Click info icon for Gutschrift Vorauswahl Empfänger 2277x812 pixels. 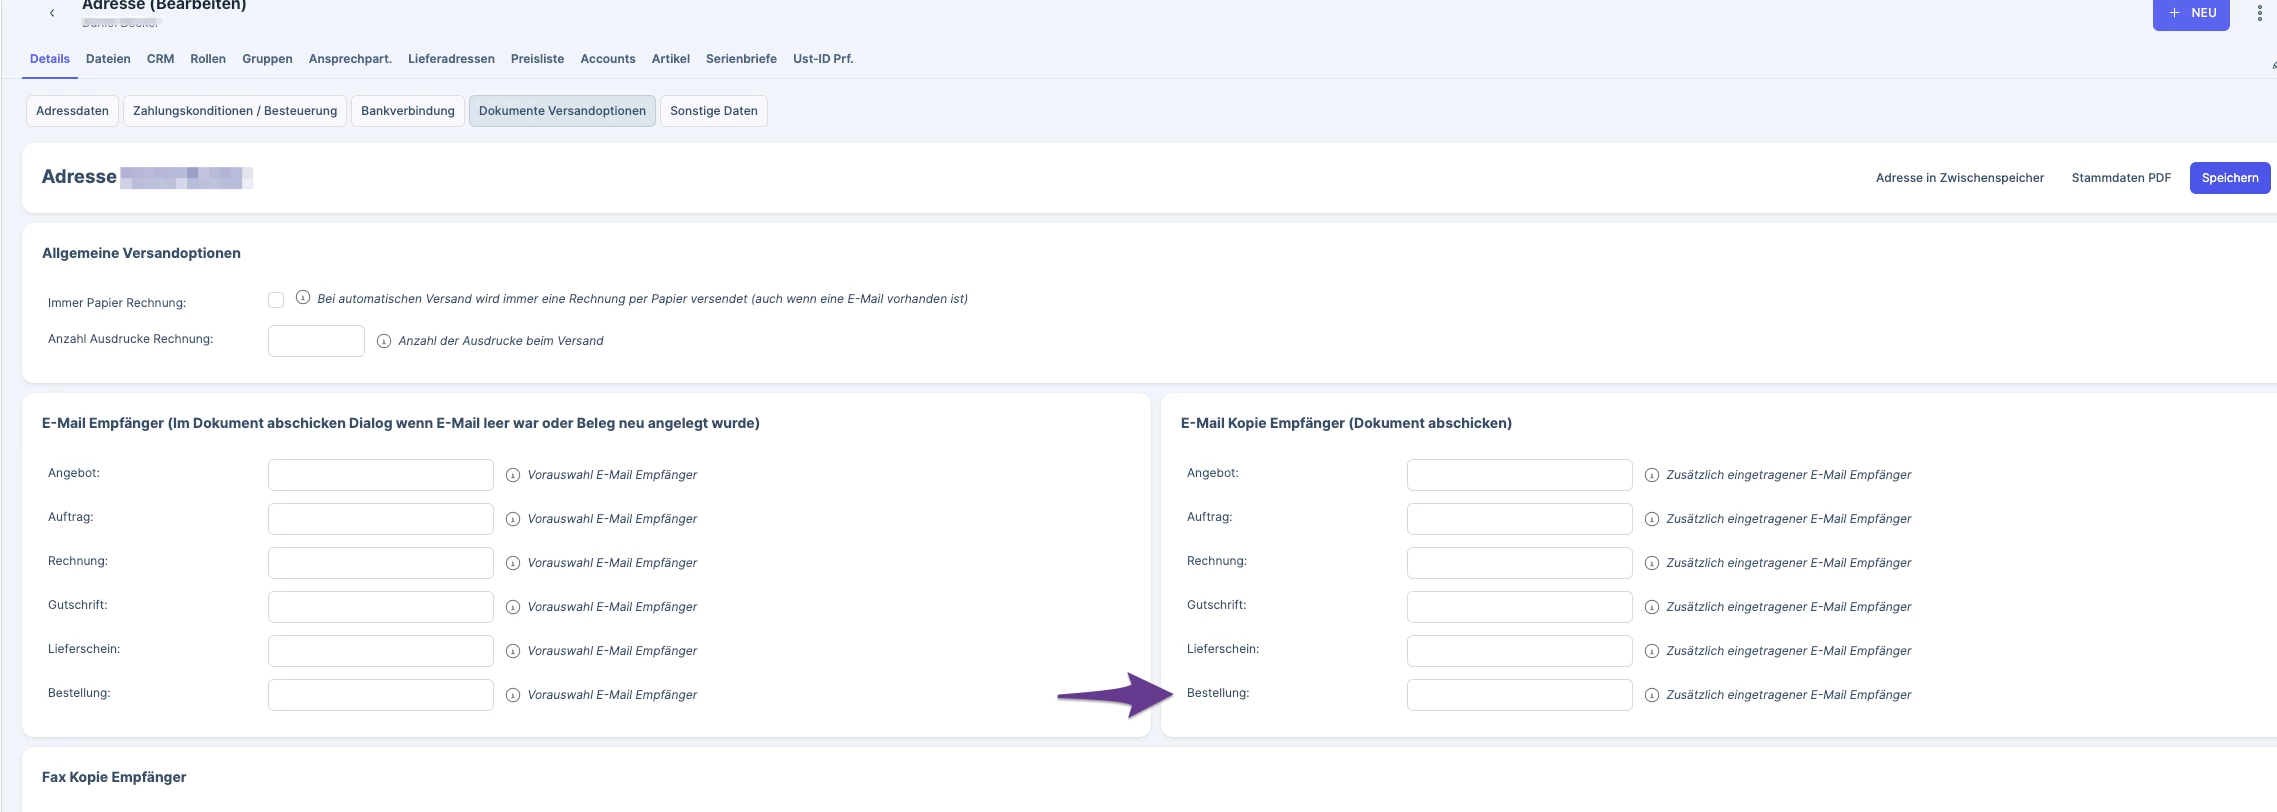[513, 607]
